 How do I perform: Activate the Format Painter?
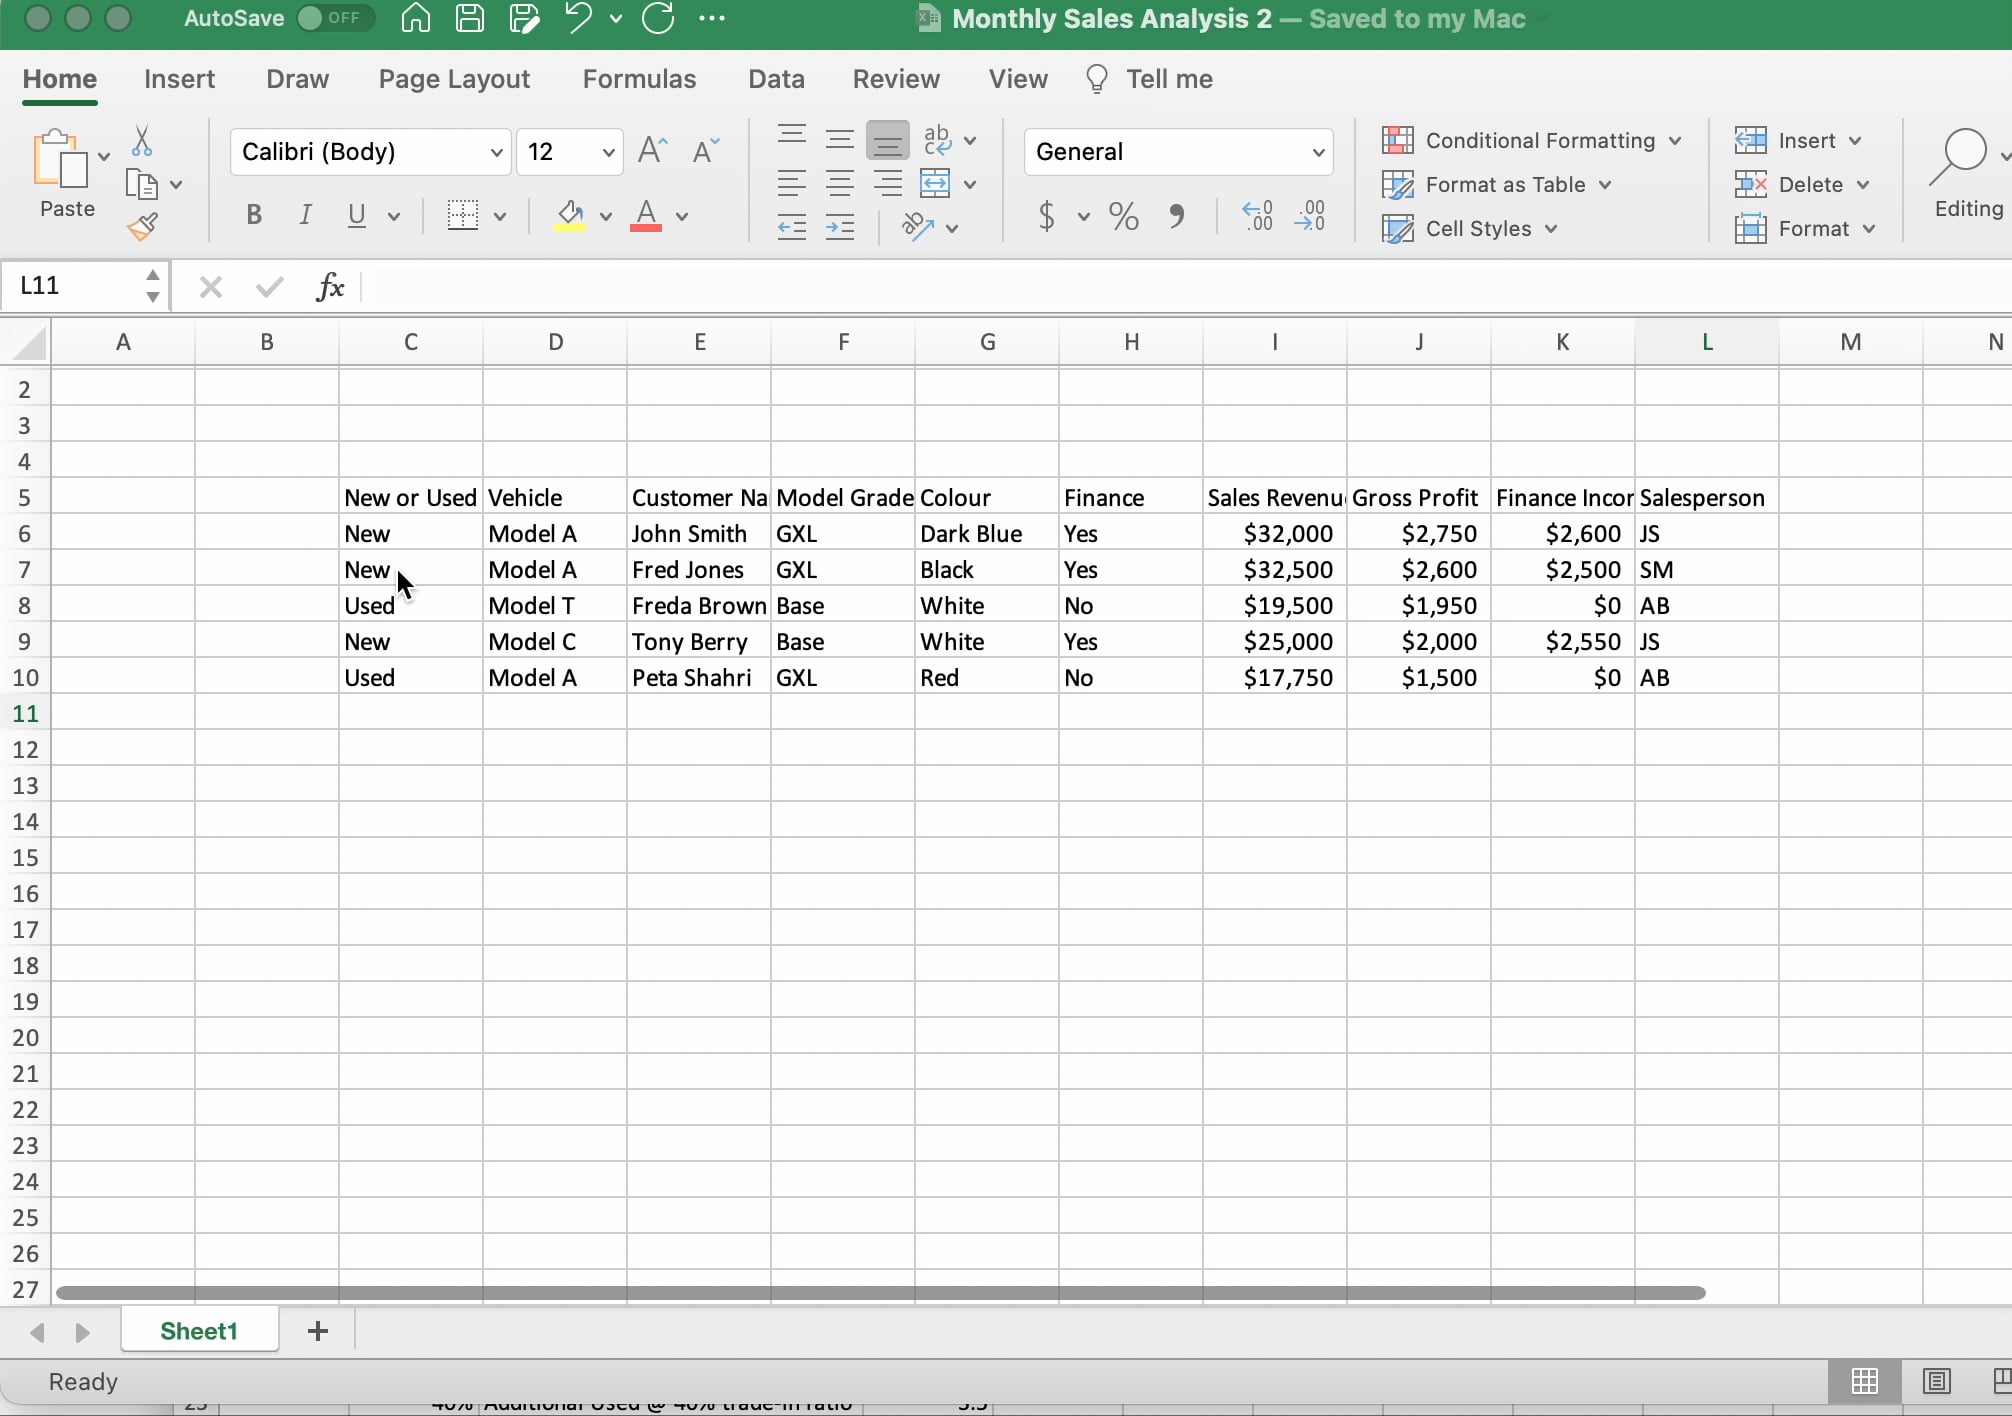(143, 227)
